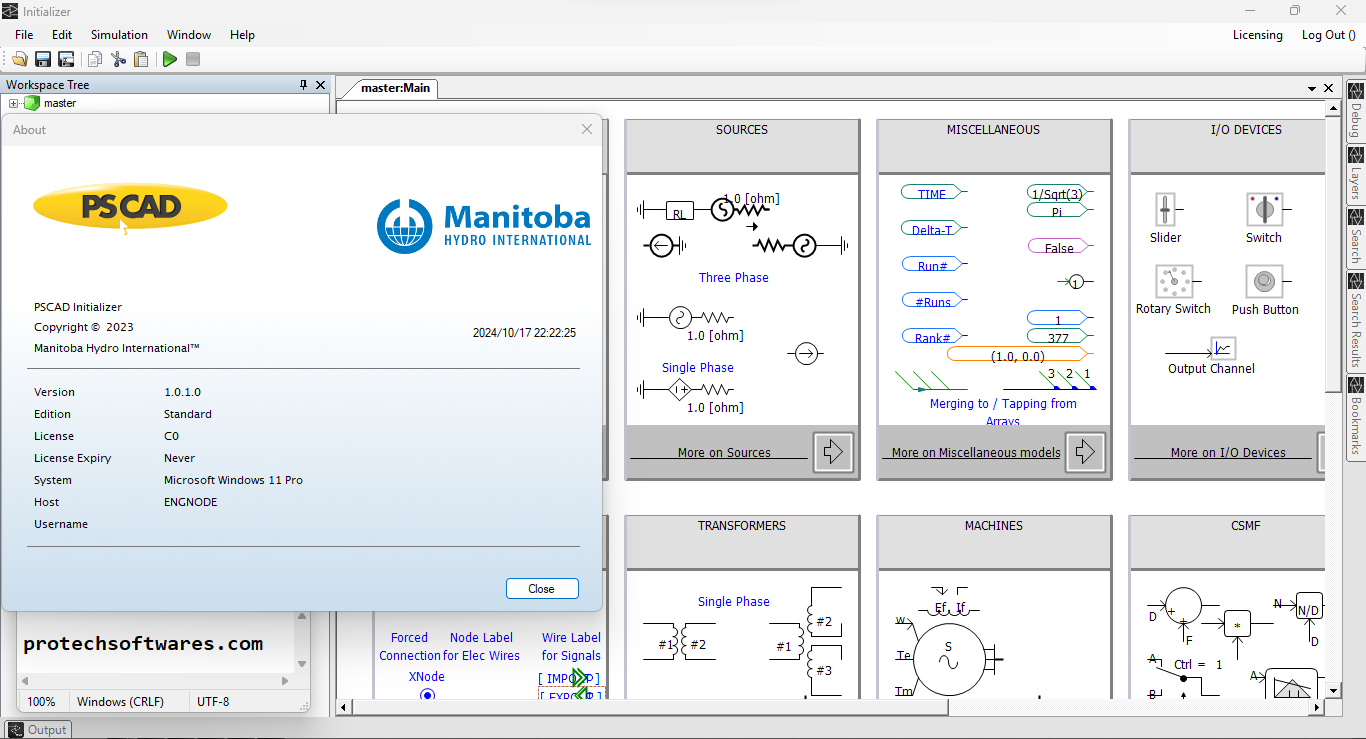Open the Bookmarks side panel tab
This screenshot has height=739, width=1366.
click(1356, 417)
